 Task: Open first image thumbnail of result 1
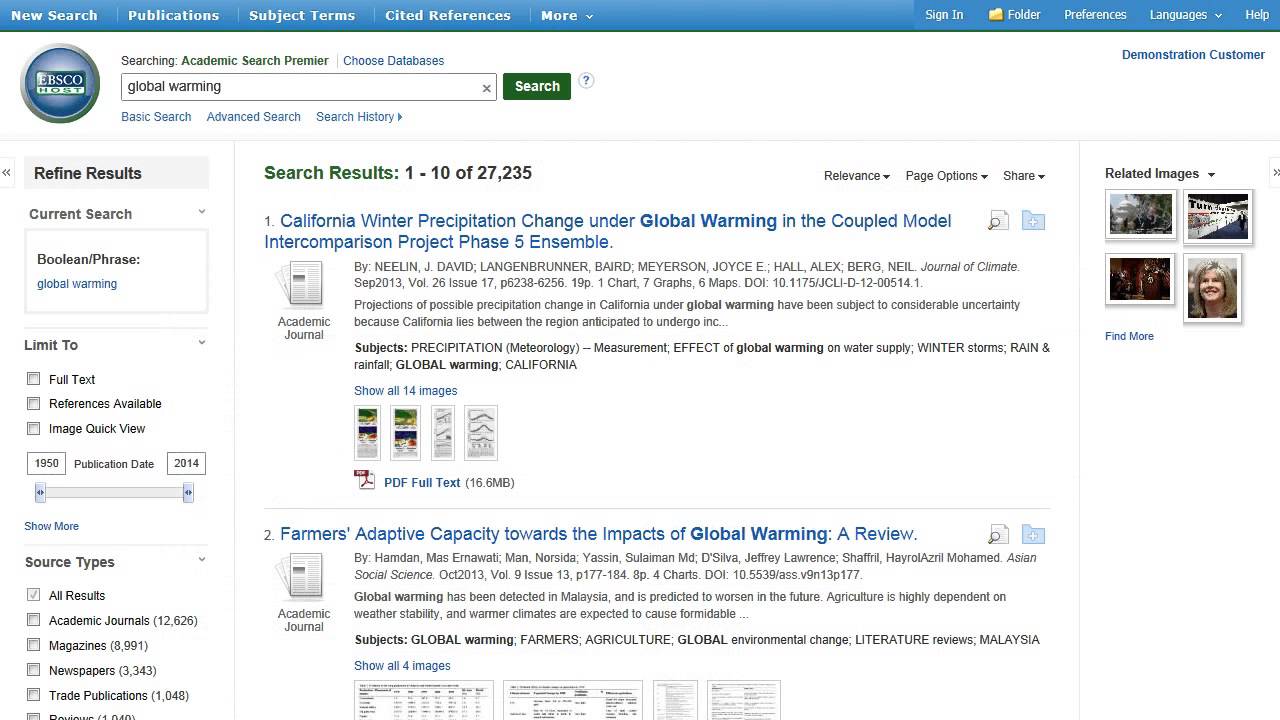pos(367,433)
